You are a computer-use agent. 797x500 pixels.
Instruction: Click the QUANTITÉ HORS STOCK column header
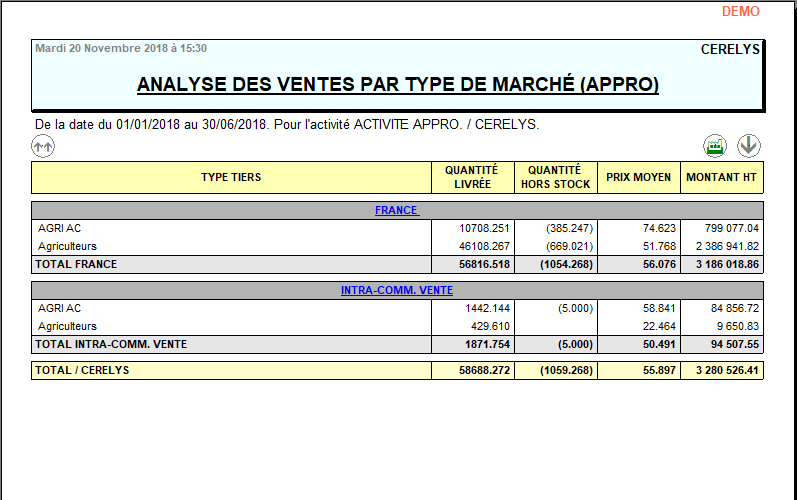click(x=556, y=177)
